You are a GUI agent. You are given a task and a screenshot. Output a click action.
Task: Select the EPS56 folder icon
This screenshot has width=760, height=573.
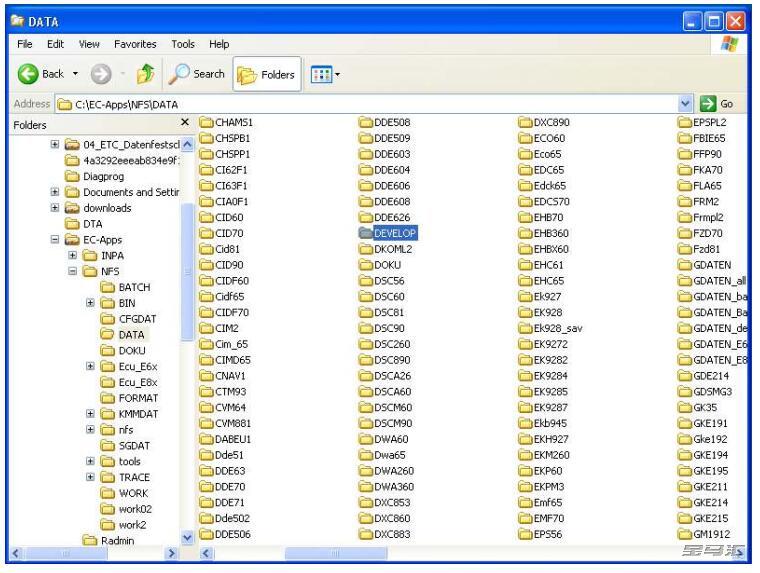tap(525, 534)
